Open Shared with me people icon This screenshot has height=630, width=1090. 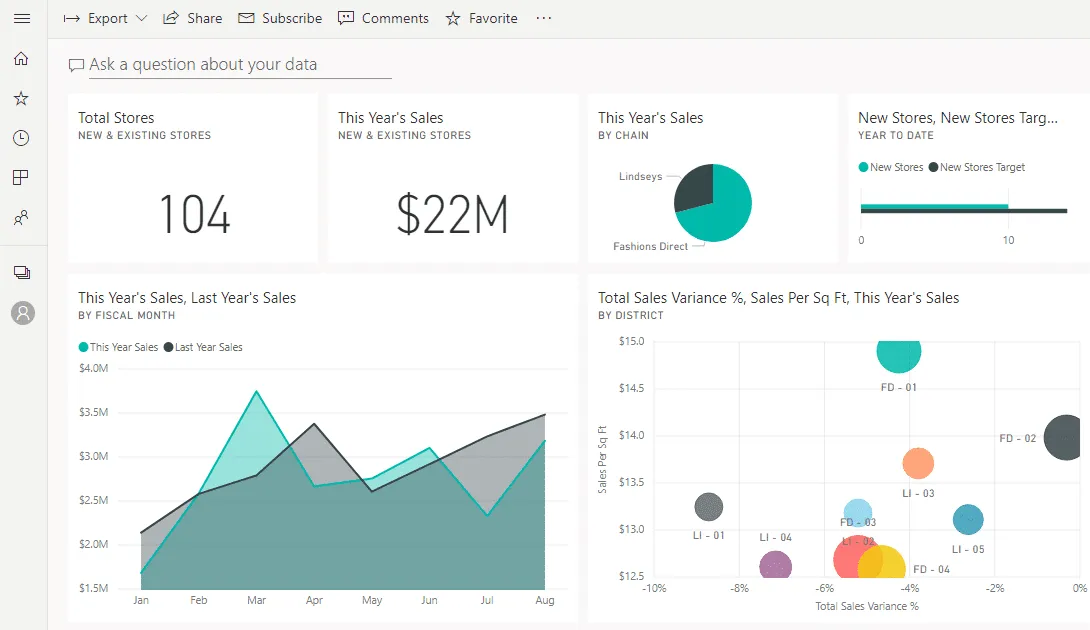[x=21, y=217]
